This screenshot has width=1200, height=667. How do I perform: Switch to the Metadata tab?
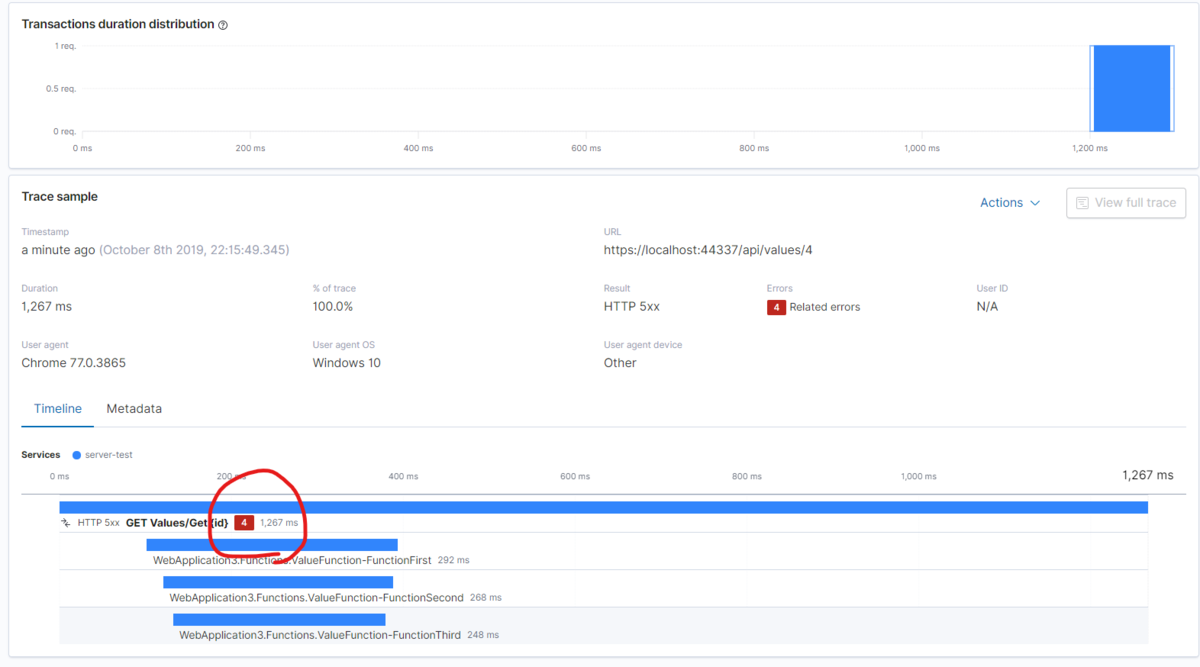point(134,409)
